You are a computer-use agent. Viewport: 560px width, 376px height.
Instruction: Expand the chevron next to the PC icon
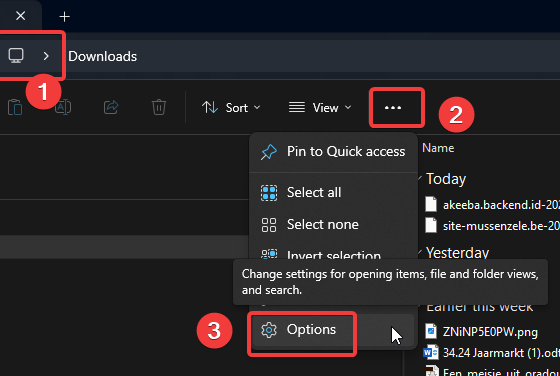coord(46,56)
